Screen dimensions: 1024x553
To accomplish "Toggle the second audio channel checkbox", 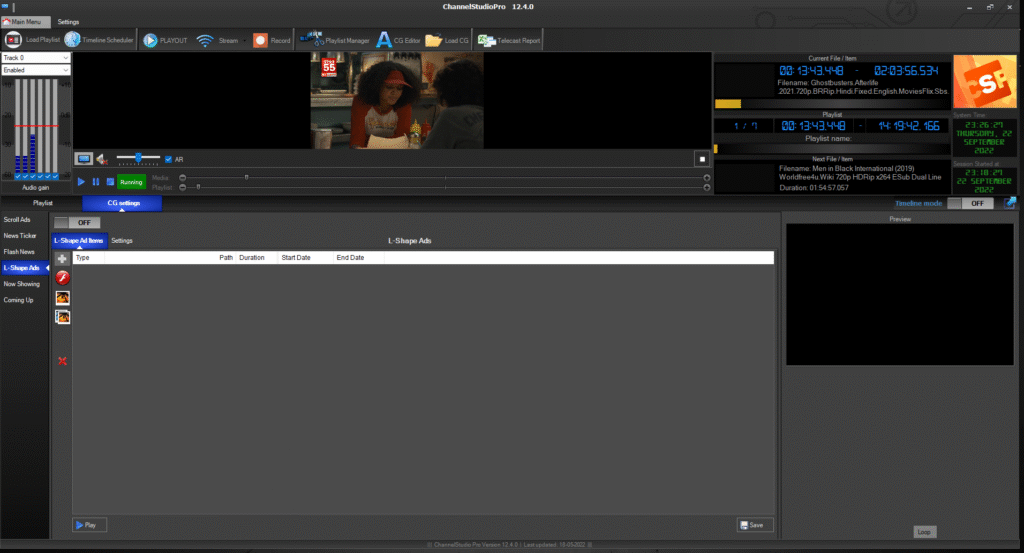I will [25, 176].
